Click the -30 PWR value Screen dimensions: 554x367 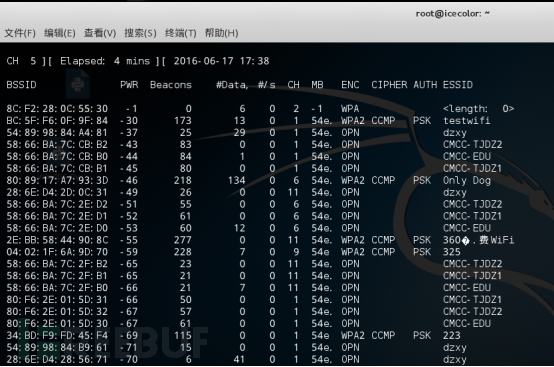tap(129, 120)
